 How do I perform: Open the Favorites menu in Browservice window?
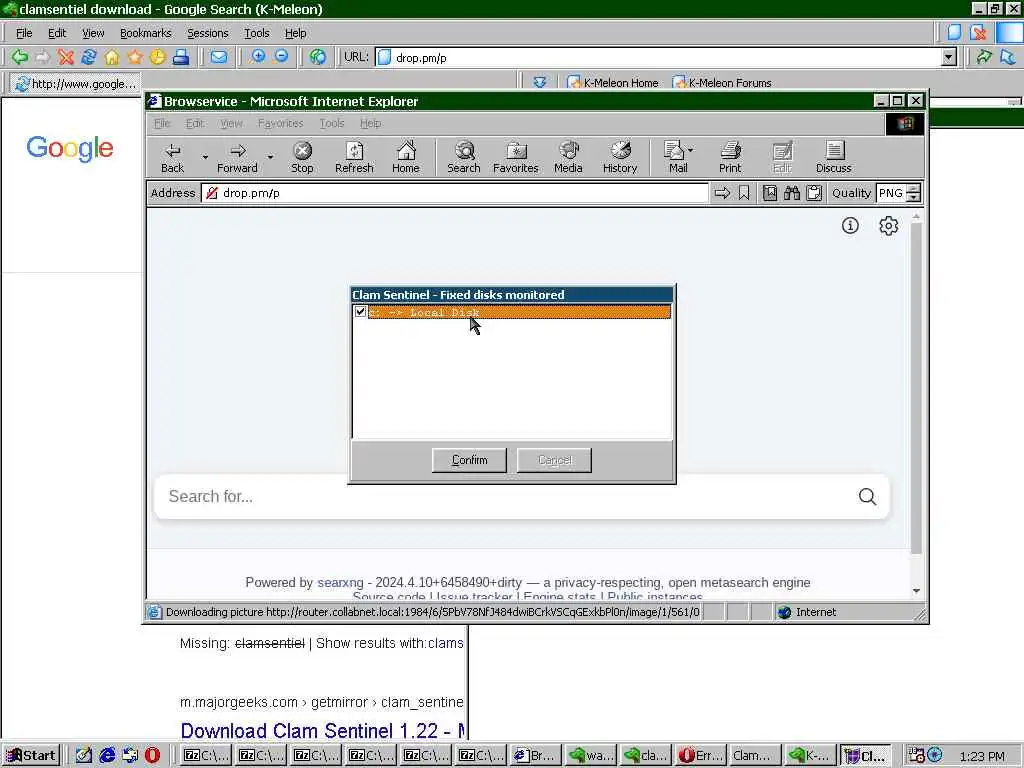pos(280,123)
